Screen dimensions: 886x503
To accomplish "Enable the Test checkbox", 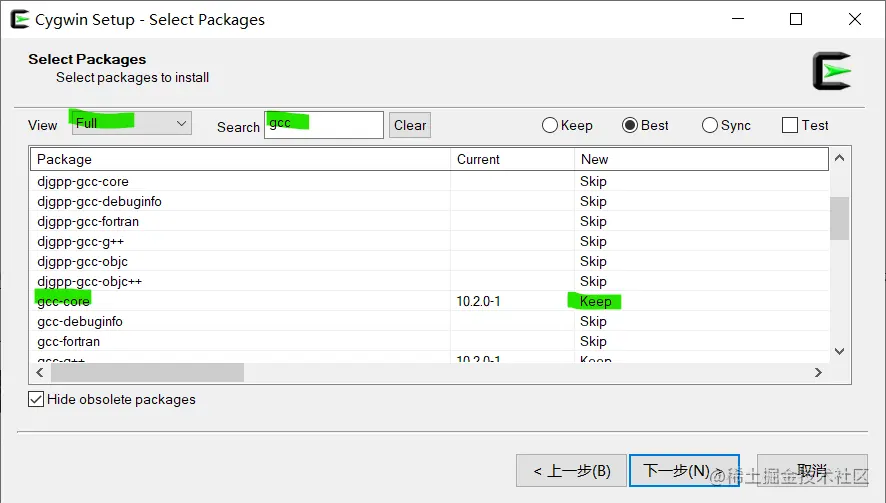I will pos(790,125).
